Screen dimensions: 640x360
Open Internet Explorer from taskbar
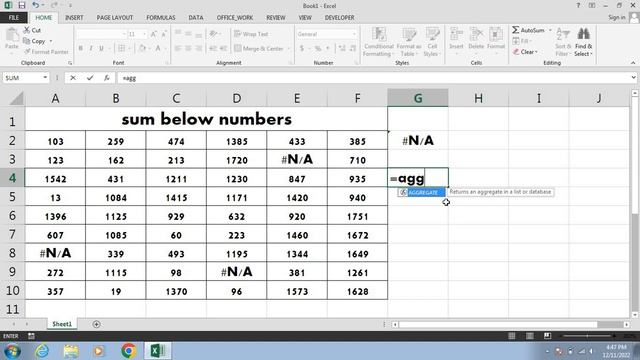(42, 351)
